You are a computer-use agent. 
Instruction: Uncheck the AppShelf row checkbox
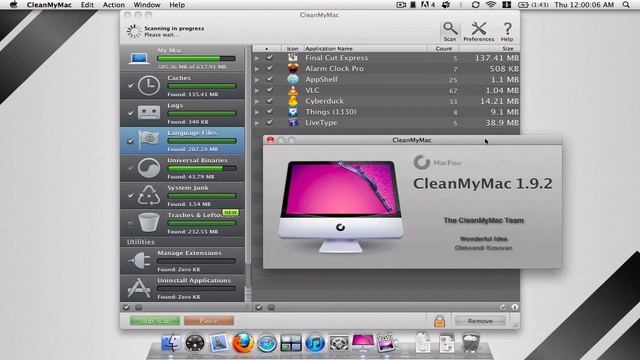pyautogui.click(x=269, y=79)
